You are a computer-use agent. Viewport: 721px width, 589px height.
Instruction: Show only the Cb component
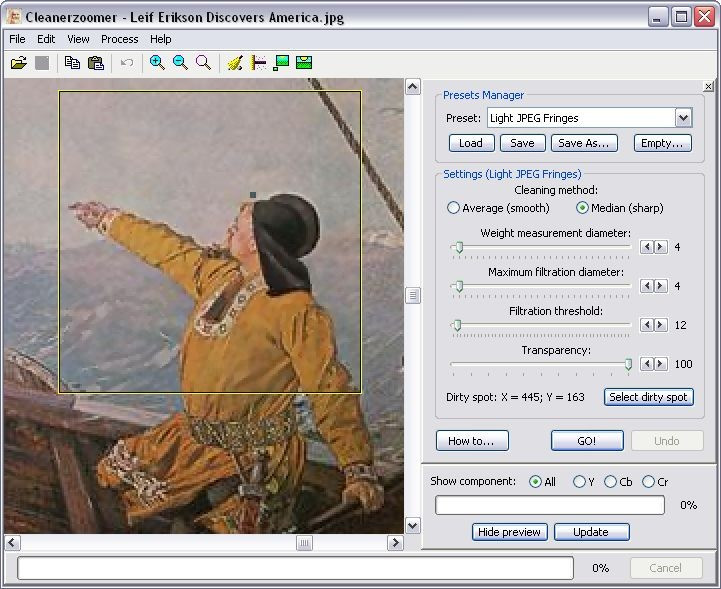(x=618, y=481)
